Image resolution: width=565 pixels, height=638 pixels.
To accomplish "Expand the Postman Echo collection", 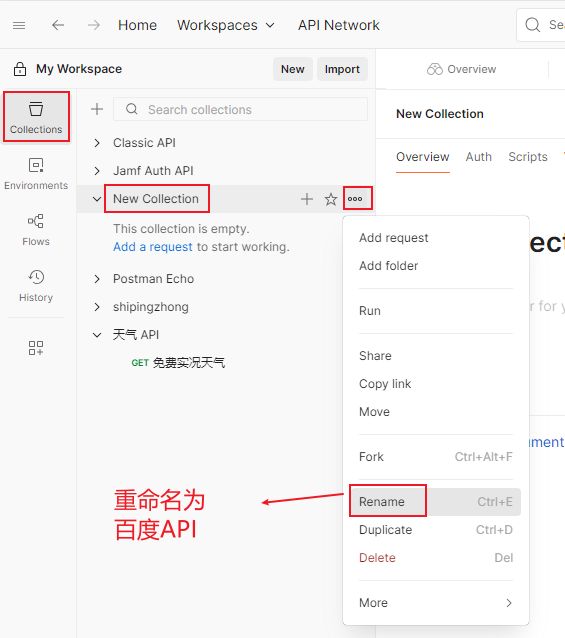I will click(97, 279).
